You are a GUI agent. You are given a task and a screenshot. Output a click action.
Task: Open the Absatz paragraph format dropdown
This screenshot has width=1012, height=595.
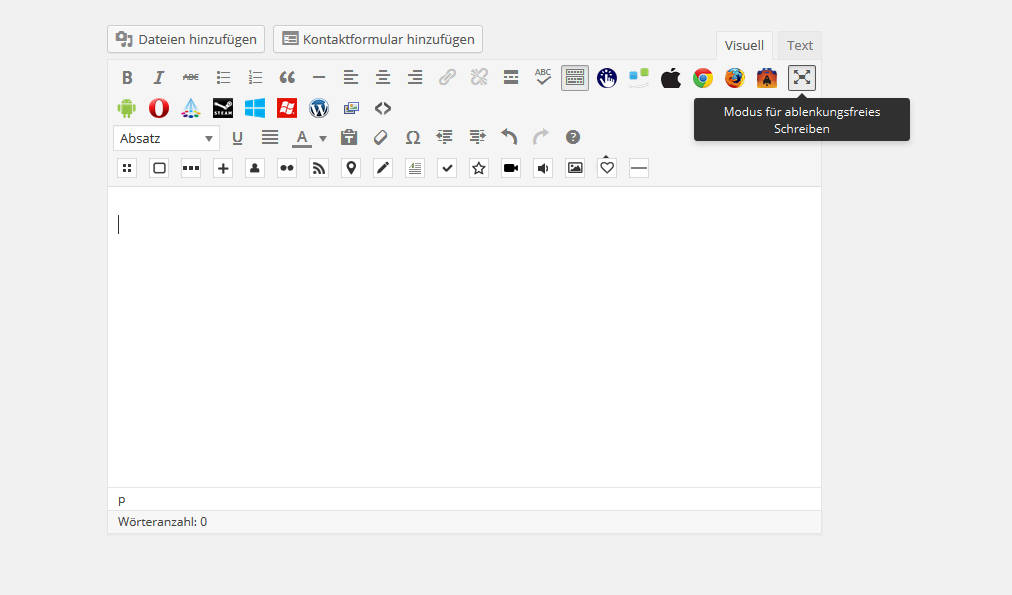click(x=166, y=138)
